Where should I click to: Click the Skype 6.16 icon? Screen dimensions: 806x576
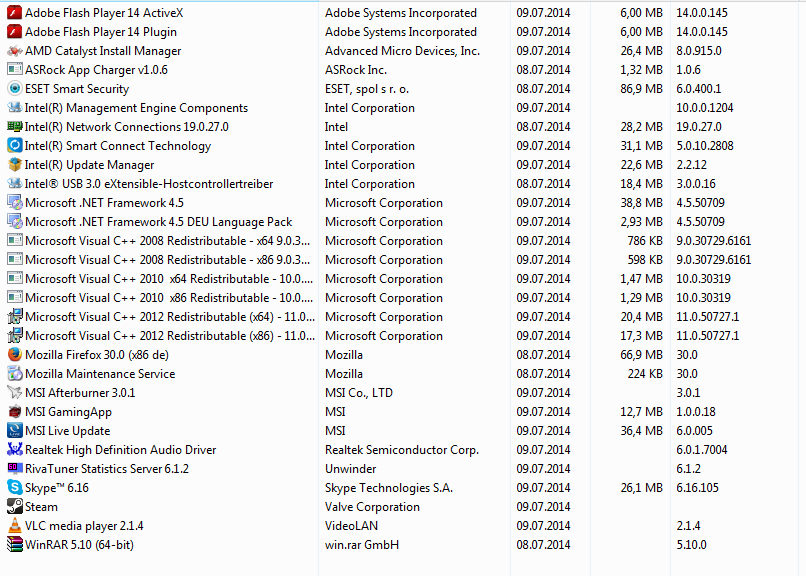click(14, 488)
